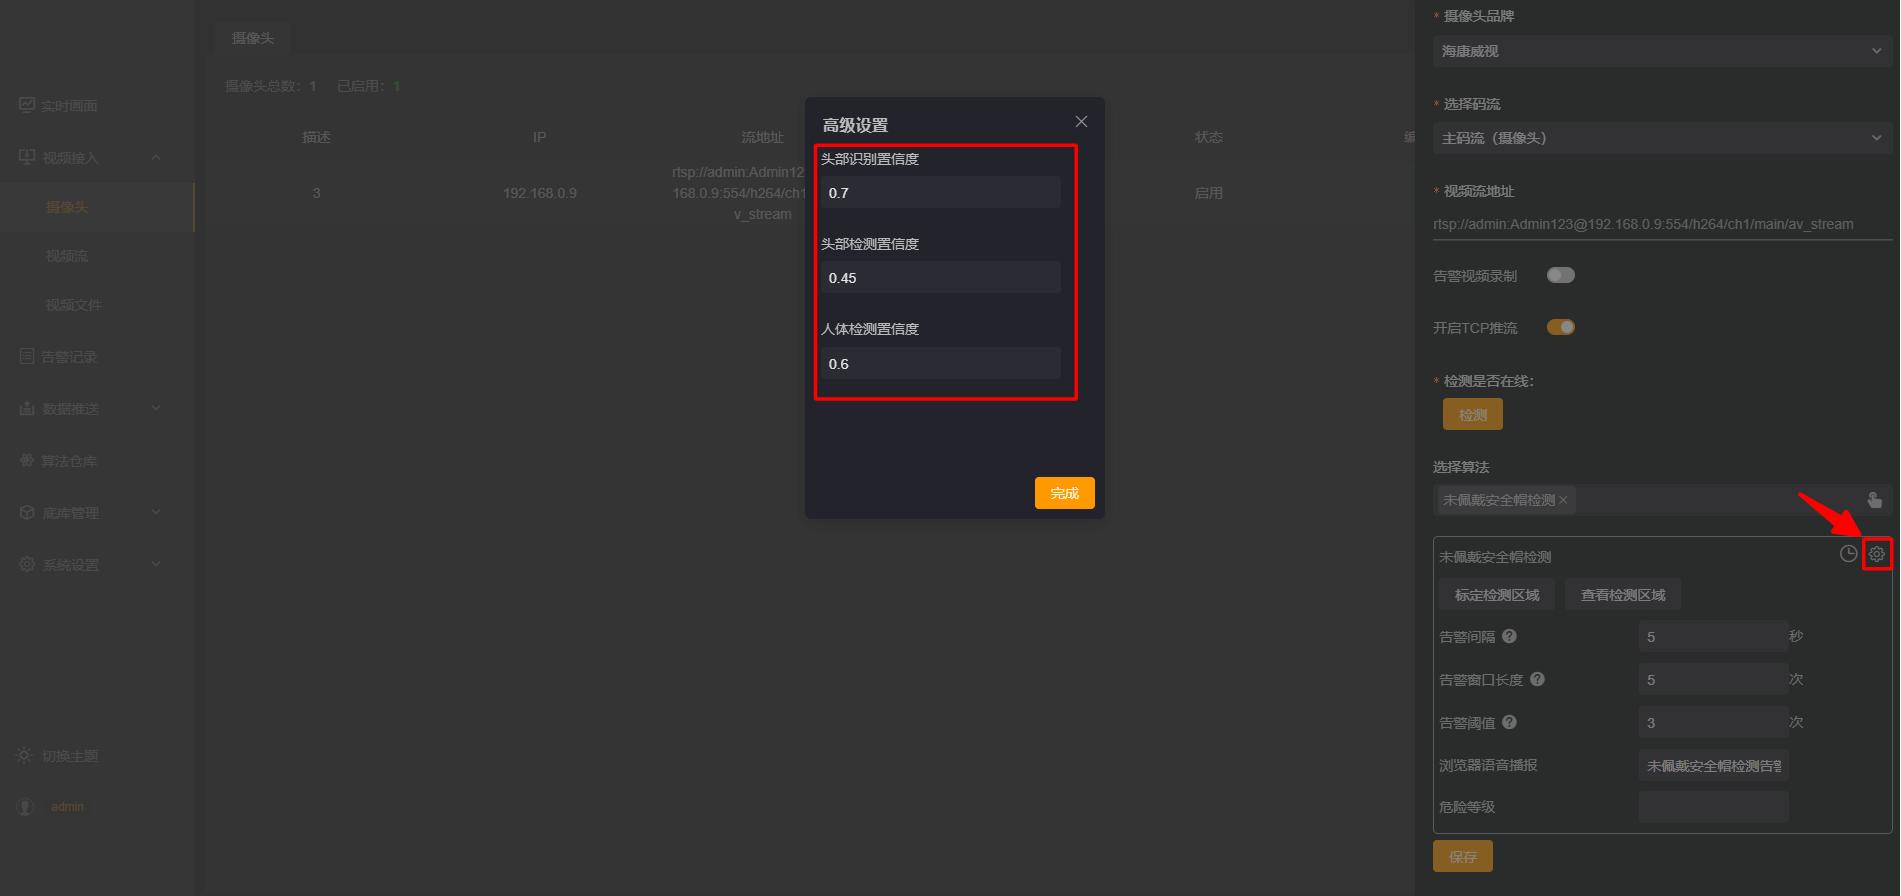This screenshot has height=896, width=1901.
Task: Select 视频流 in sidebar submenu
Action: (x=67, y=256)
